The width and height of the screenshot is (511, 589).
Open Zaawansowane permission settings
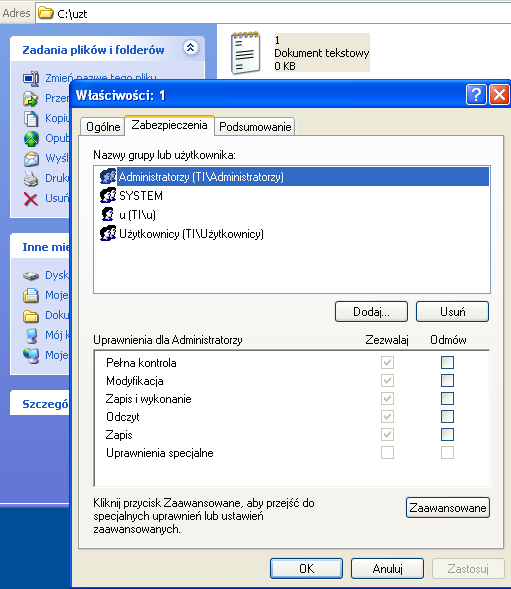click(448, 508)
